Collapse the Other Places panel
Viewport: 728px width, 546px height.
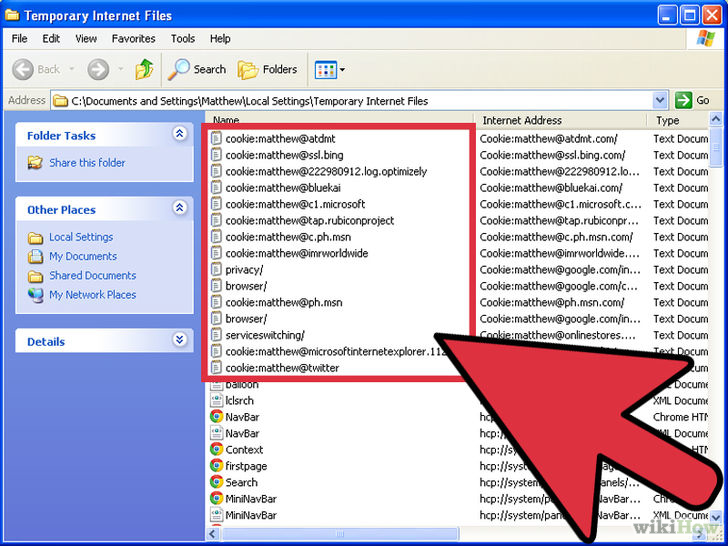(180, 208)
